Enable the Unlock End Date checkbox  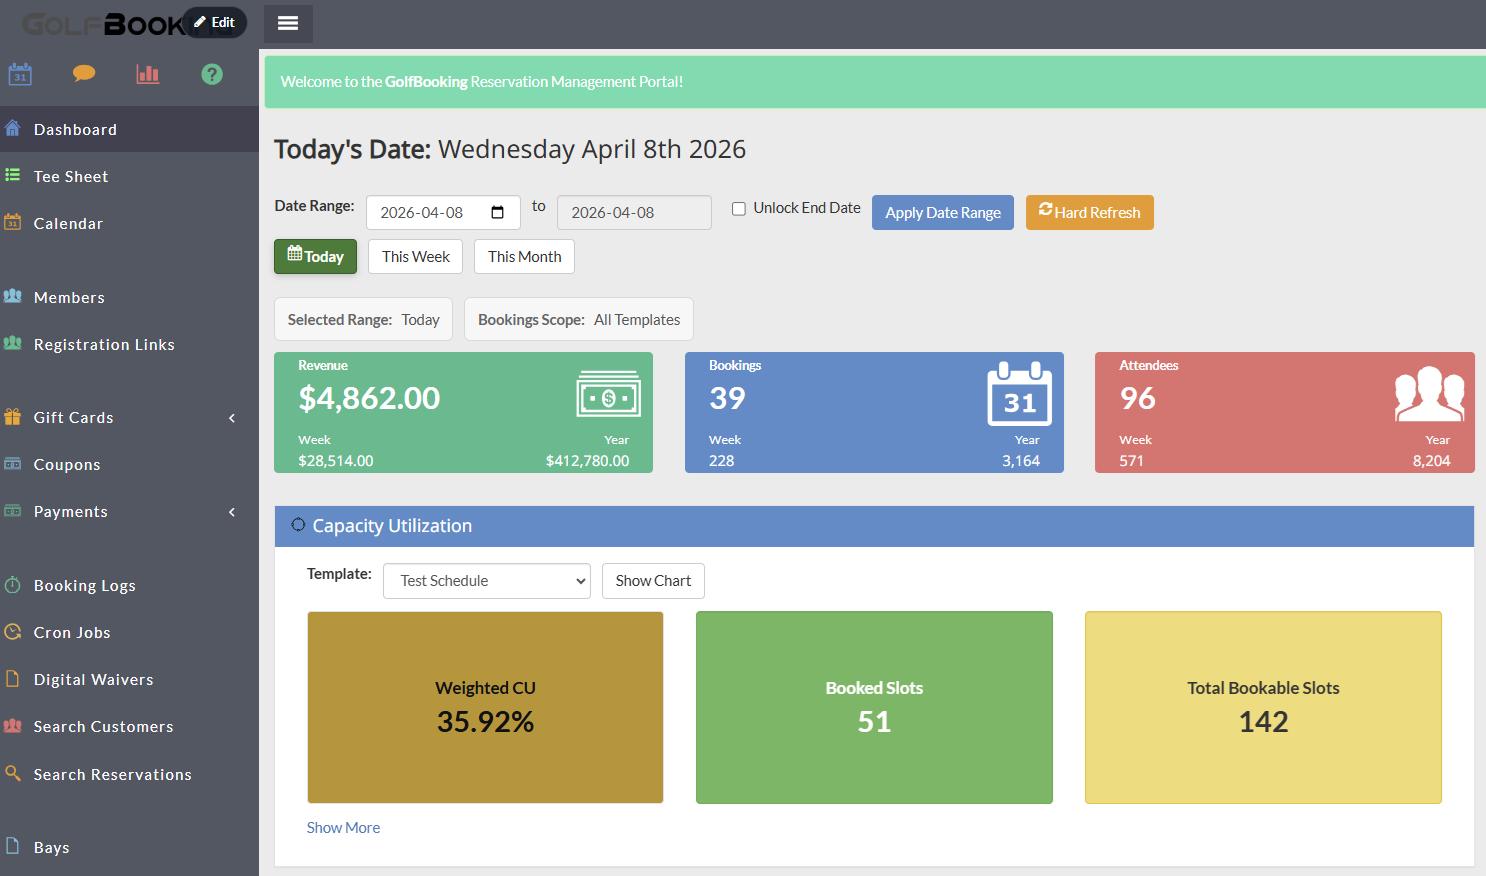[x=738, y=208]
